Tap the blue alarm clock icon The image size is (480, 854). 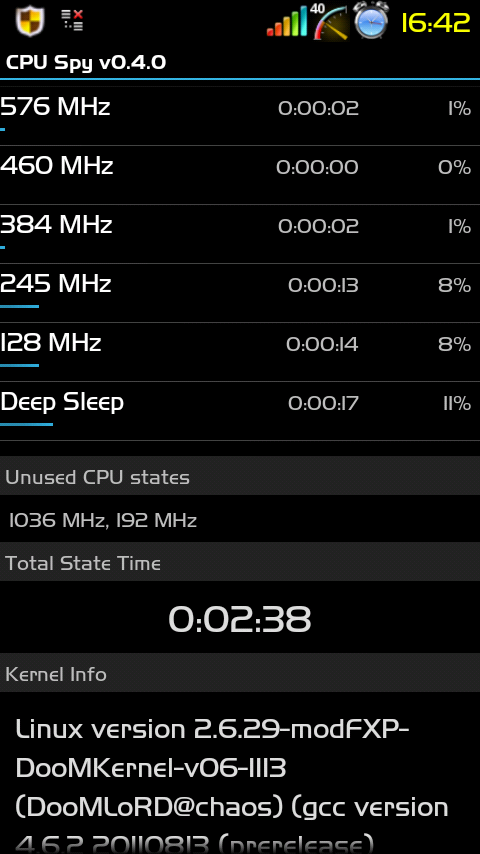point(371,20)
